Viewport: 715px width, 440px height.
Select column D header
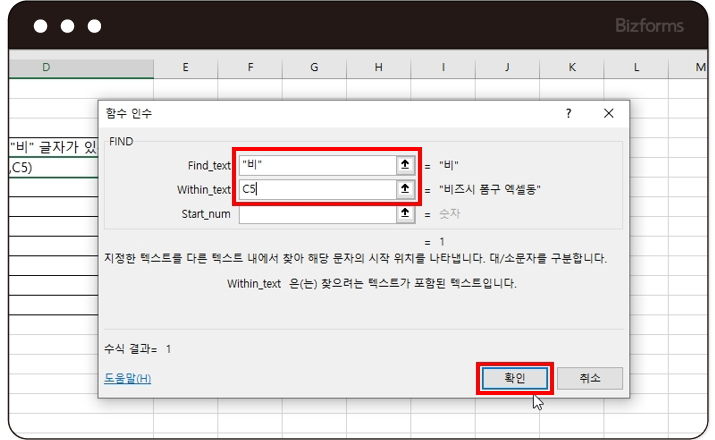(x=47, y=67)
